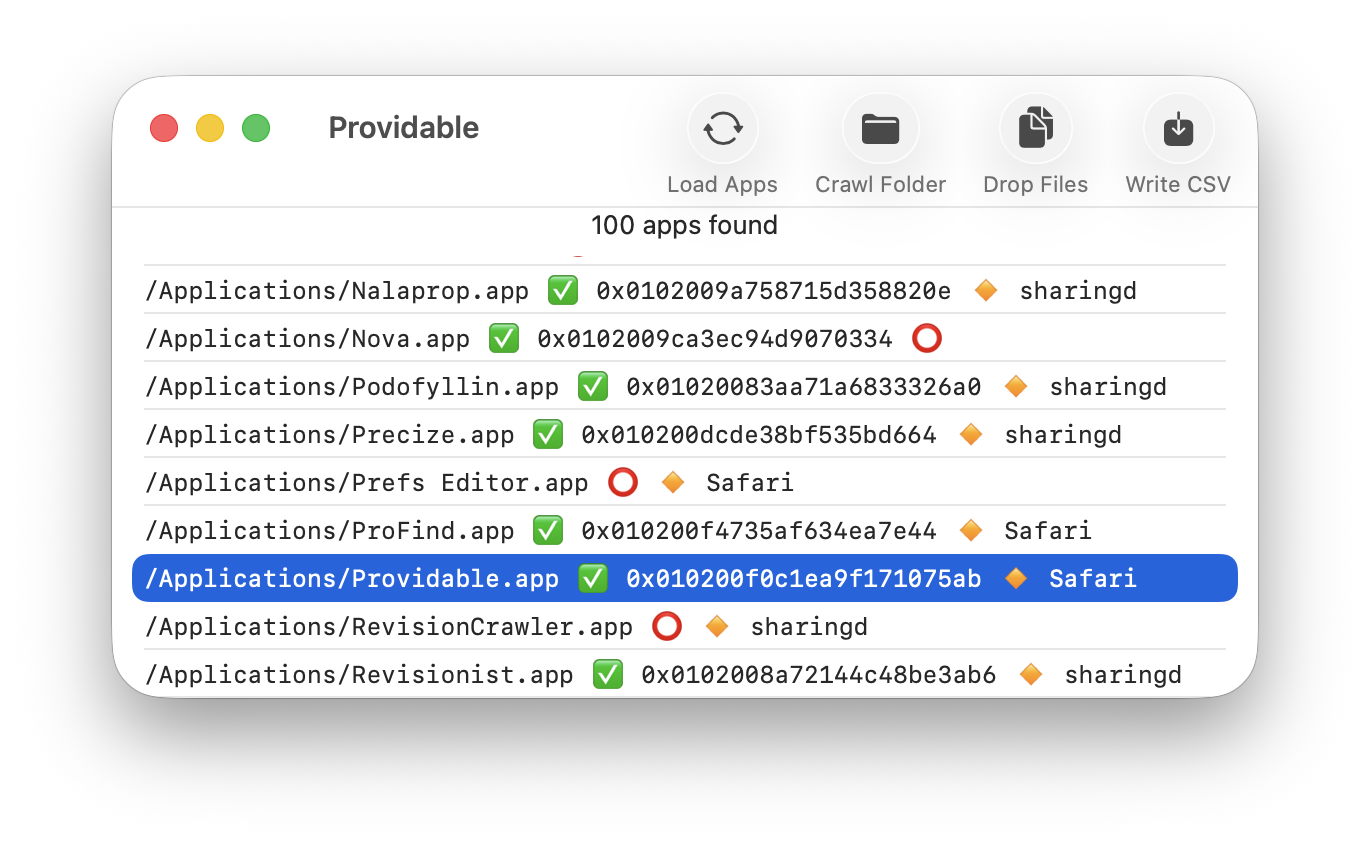1370x846 pixels.
Task: Click red circle in RevisionCrawler.app row
Action: tap(667, 627)
